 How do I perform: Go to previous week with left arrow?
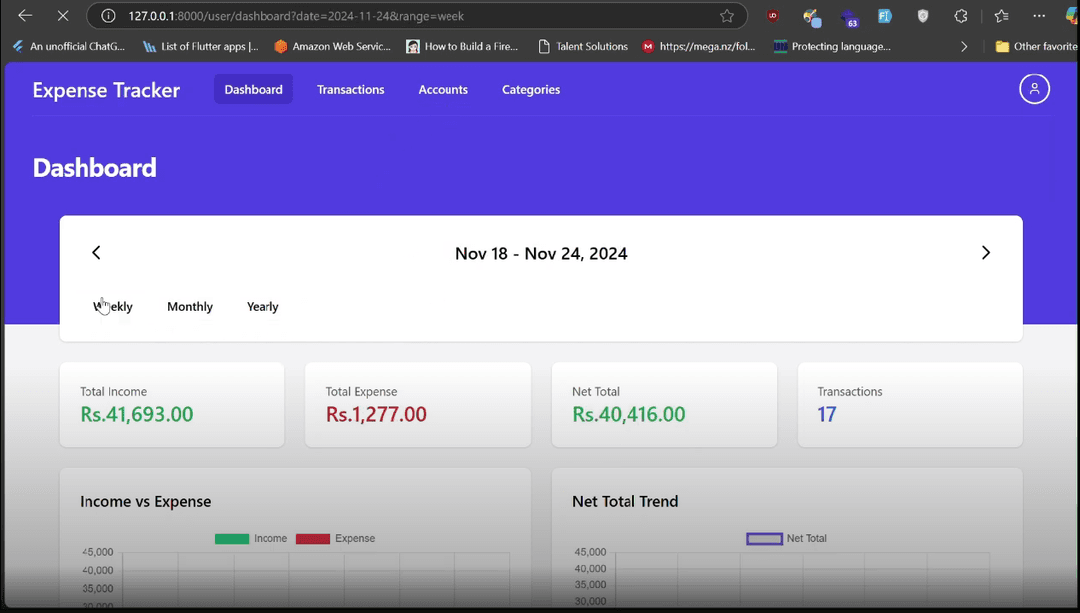point(96,253)
